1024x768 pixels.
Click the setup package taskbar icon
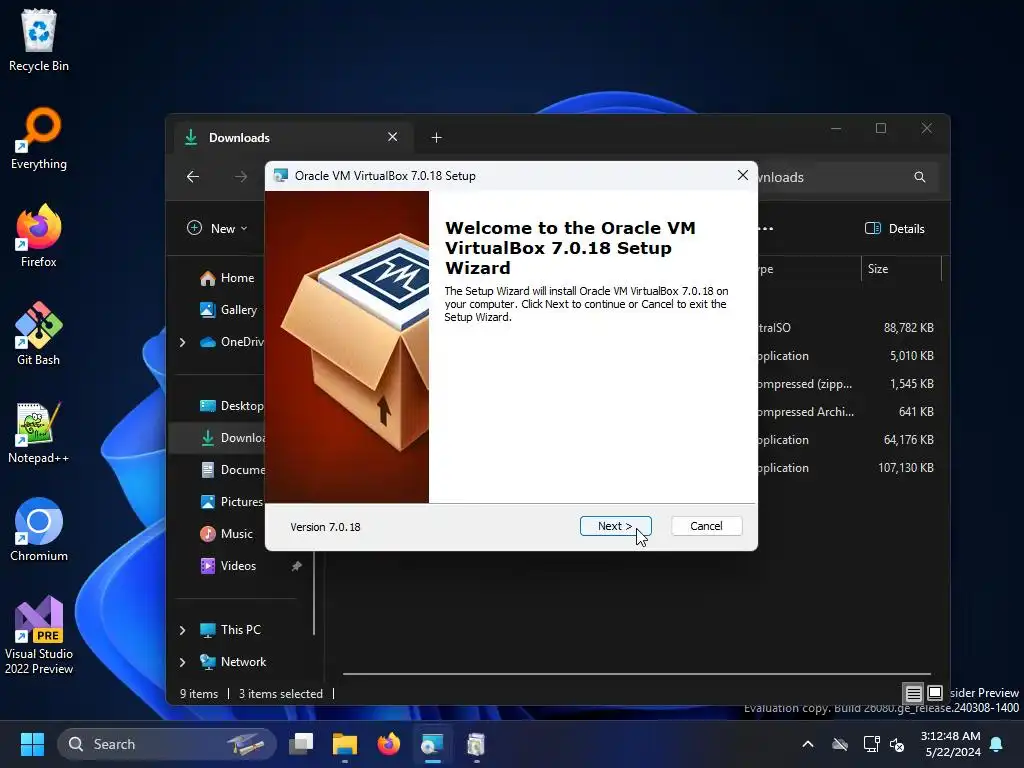tap(476, 744)
